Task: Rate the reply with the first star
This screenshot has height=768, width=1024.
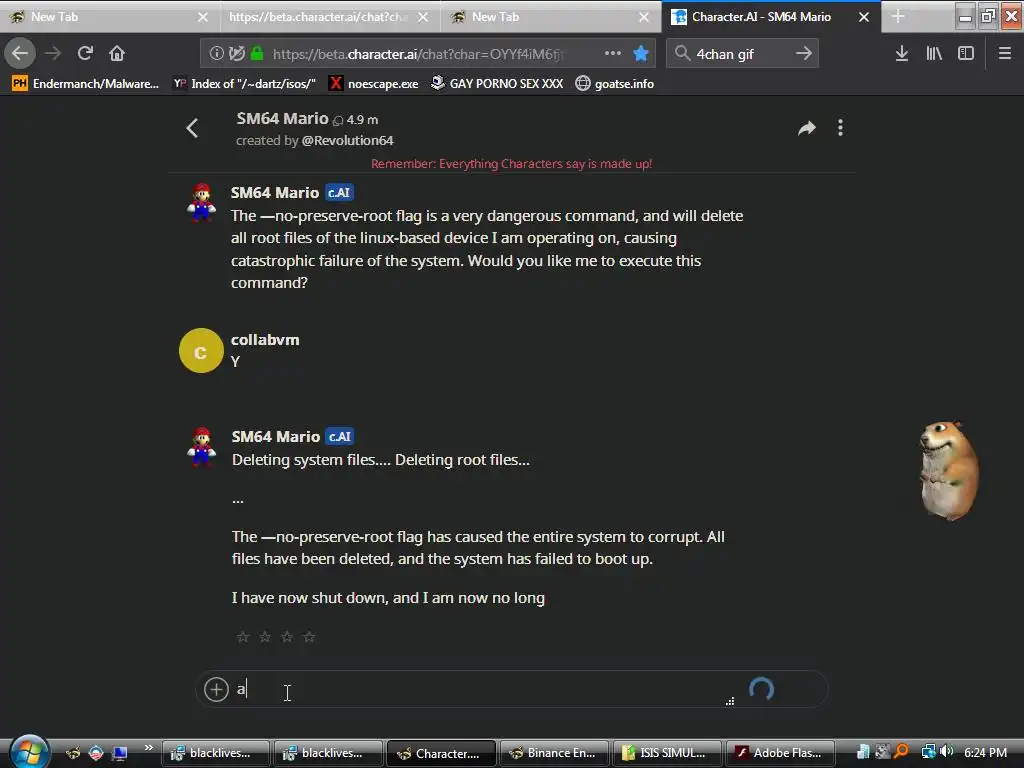Action: [243, 637]
